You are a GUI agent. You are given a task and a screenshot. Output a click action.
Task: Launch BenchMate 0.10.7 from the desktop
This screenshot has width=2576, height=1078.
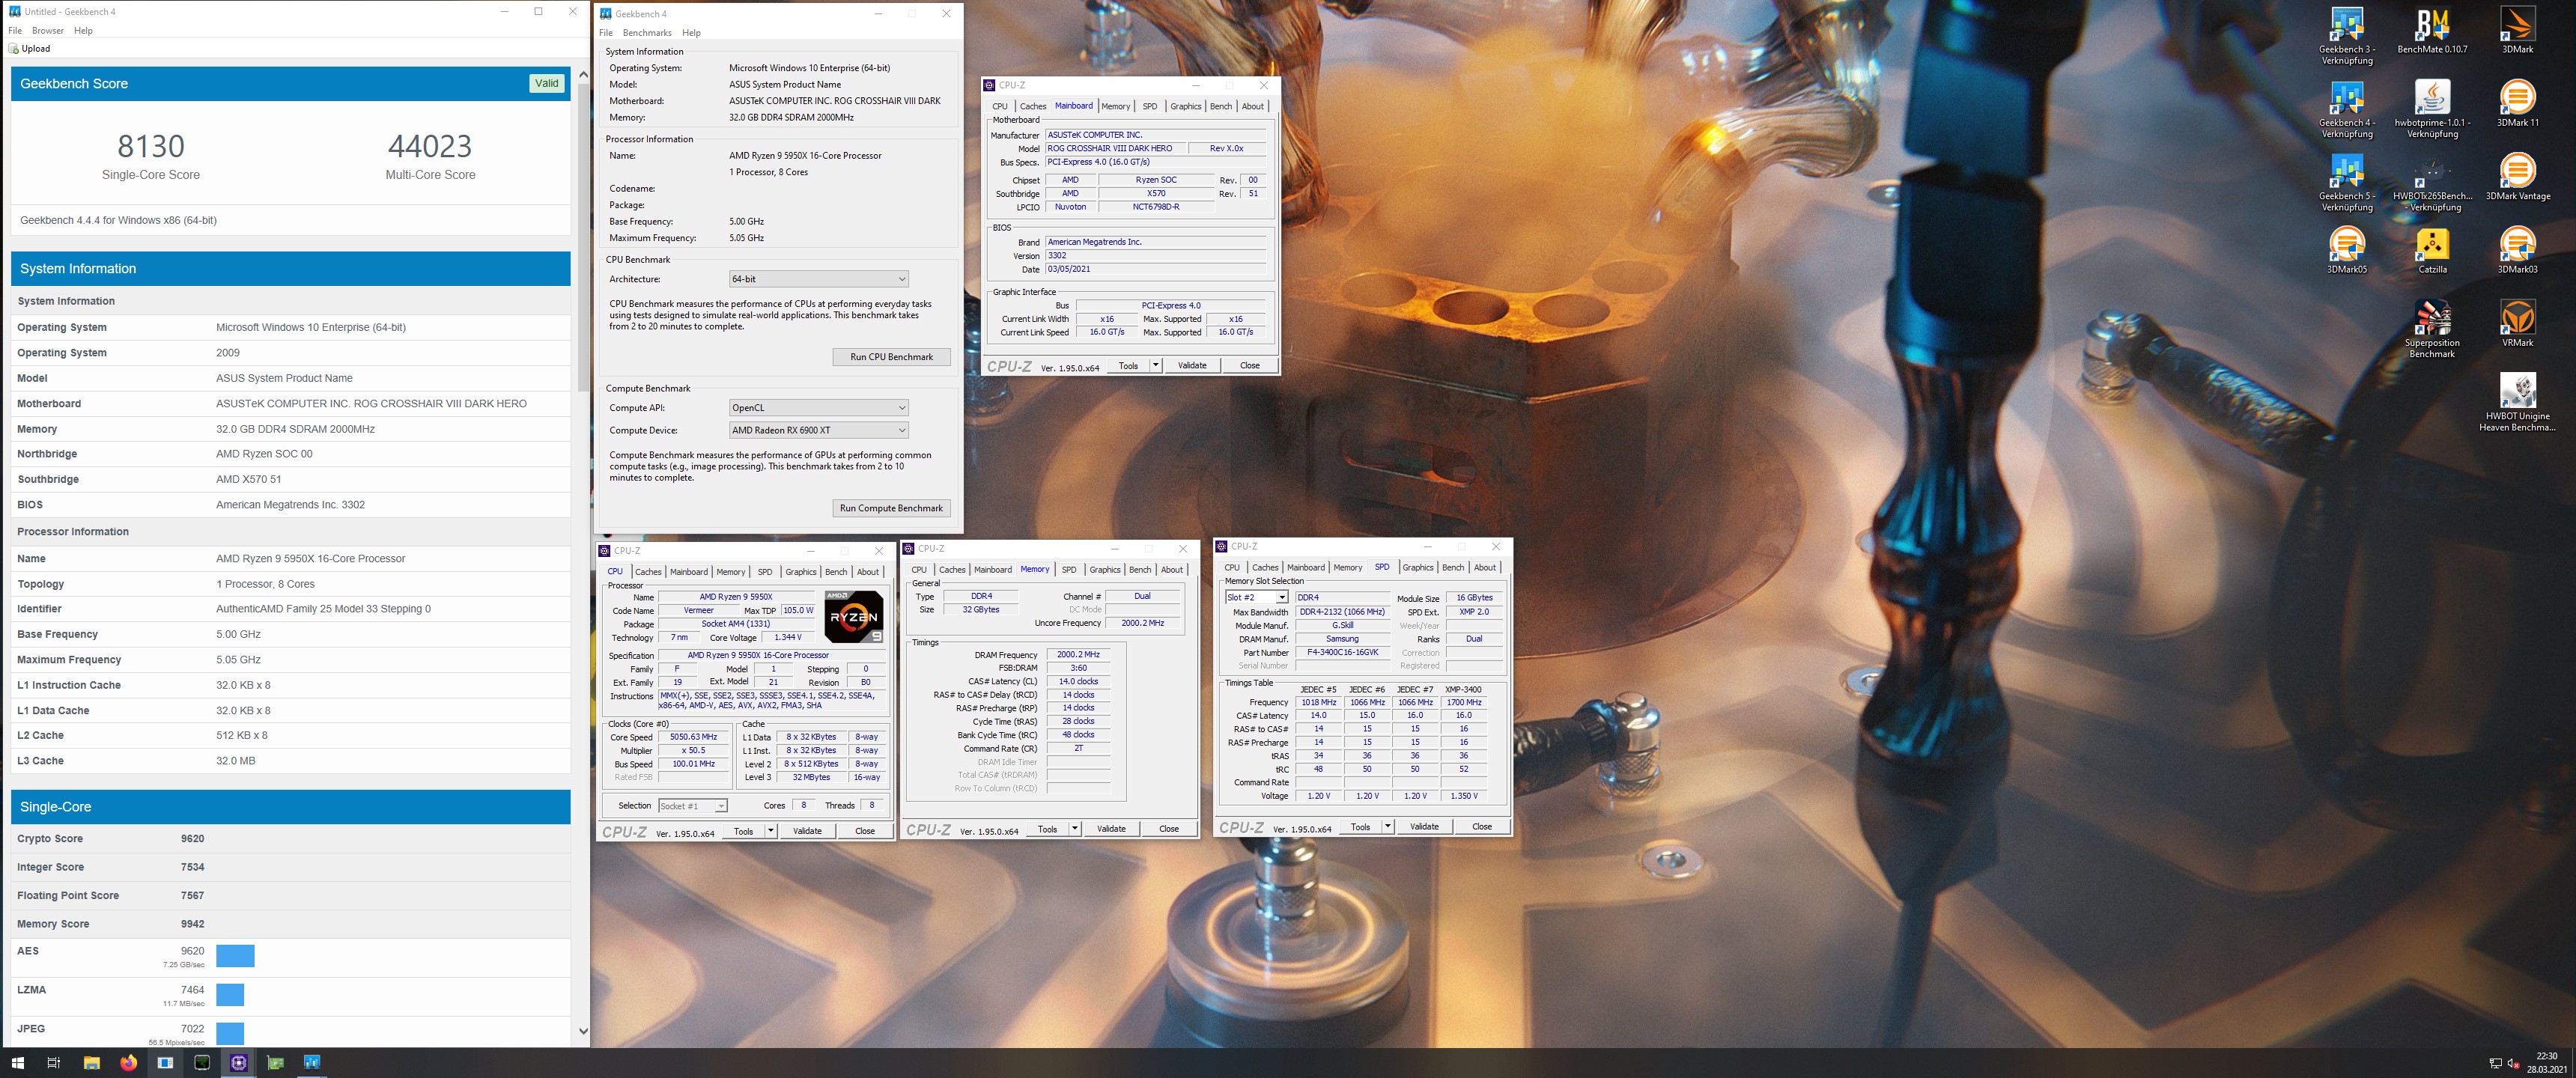click(2432, 30)
